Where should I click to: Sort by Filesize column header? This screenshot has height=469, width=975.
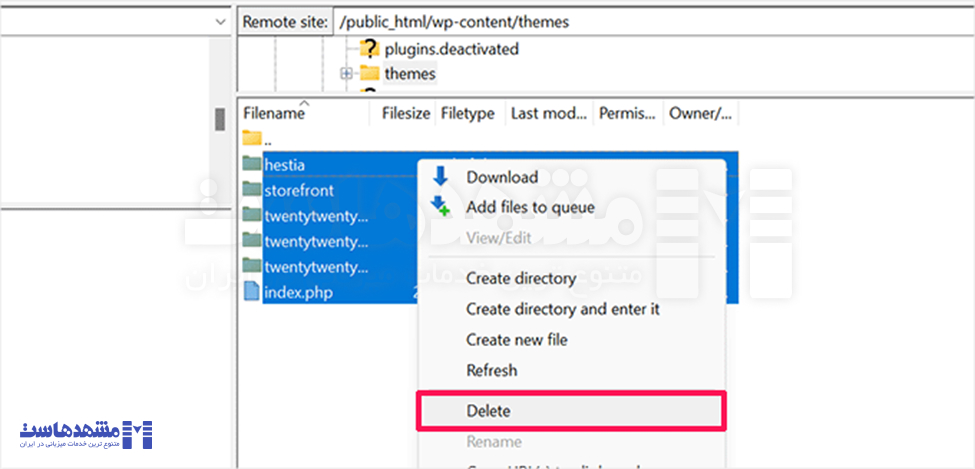coord(405,114)
